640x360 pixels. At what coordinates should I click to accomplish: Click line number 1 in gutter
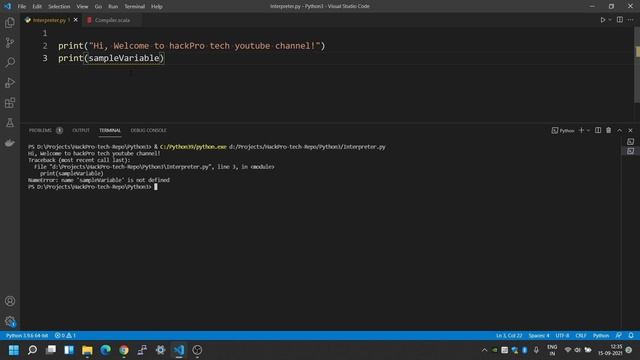[45, 33]
